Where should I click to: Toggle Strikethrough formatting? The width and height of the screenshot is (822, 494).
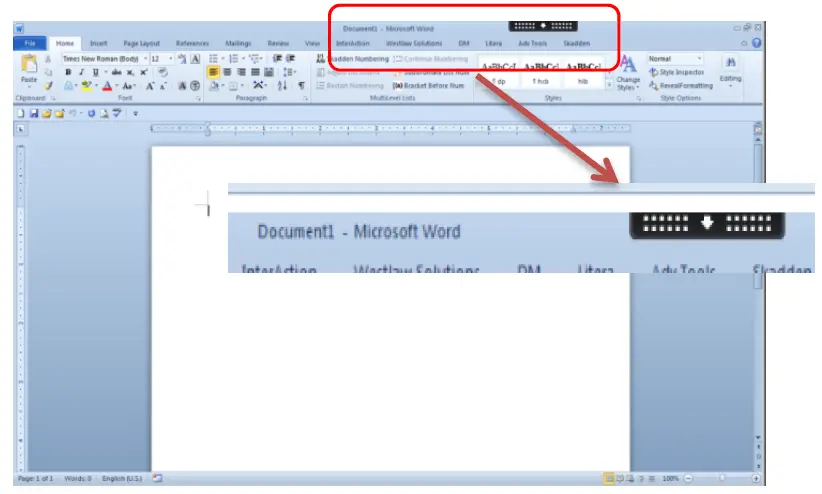pos(116,72)
